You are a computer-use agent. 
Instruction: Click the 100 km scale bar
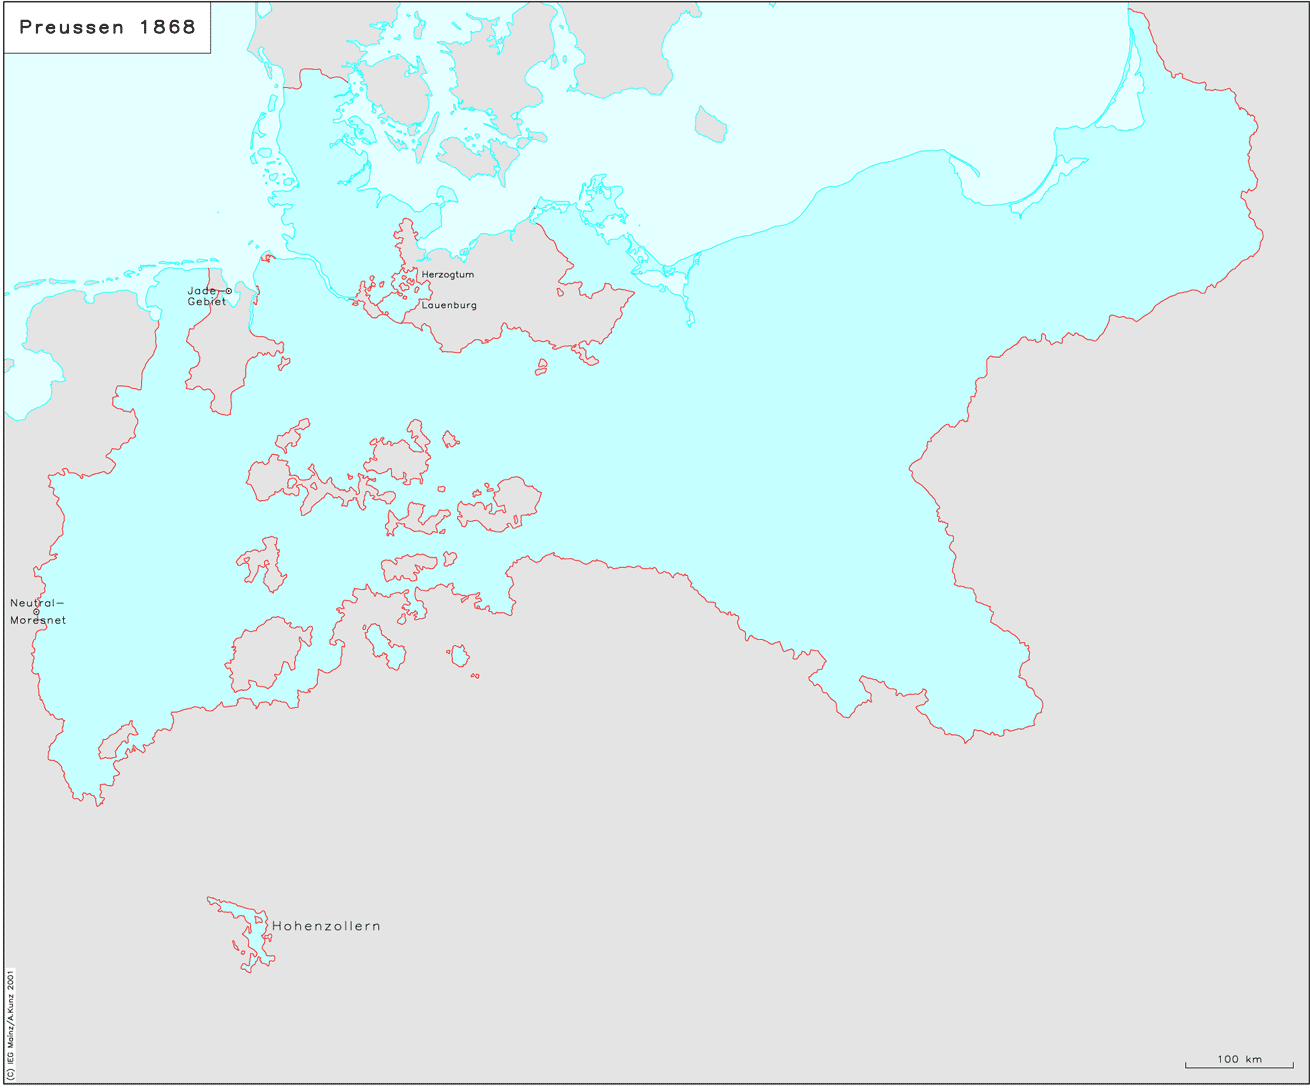pos(1239,1062)
